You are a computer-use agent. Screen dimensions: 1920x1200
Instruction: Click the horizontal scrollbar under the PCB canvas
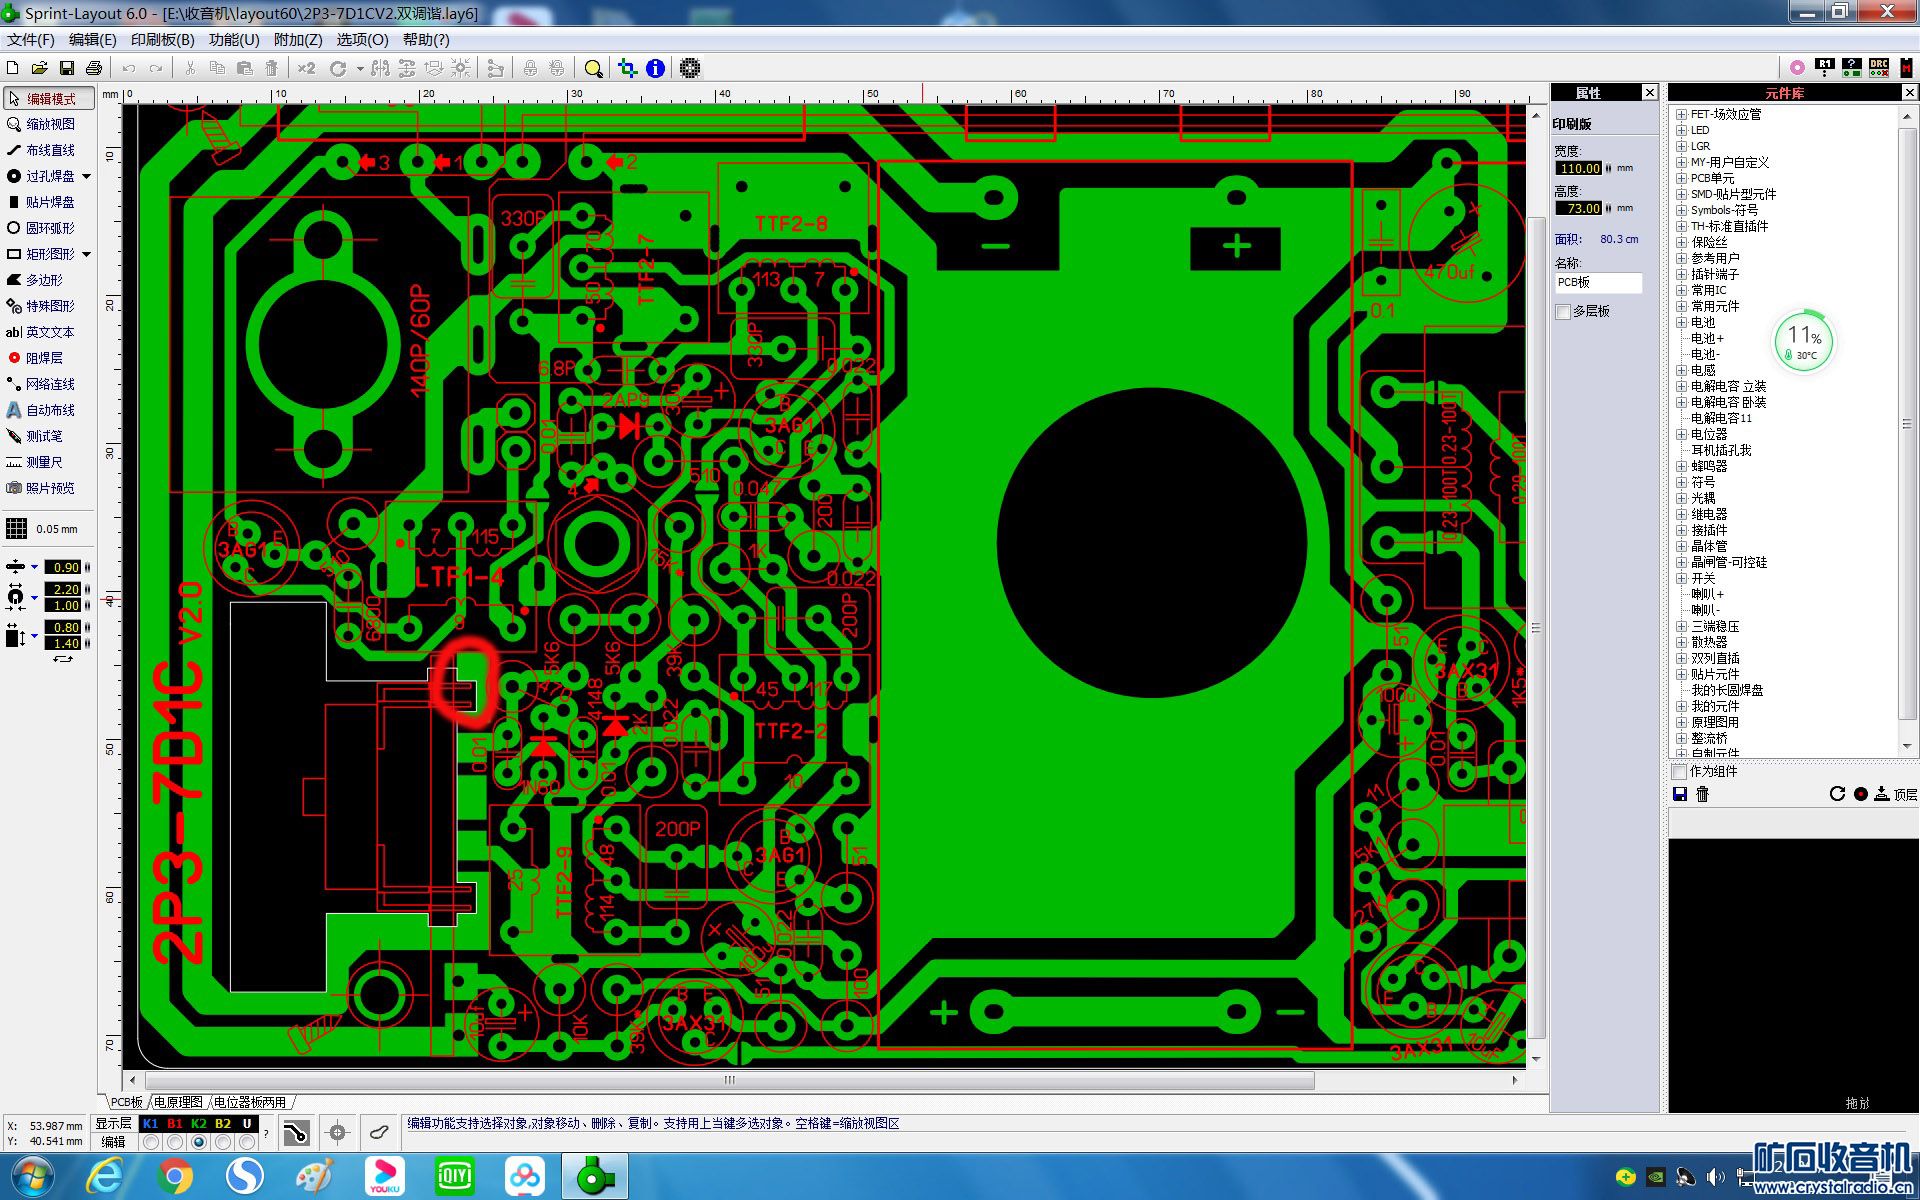(729, 1080)
